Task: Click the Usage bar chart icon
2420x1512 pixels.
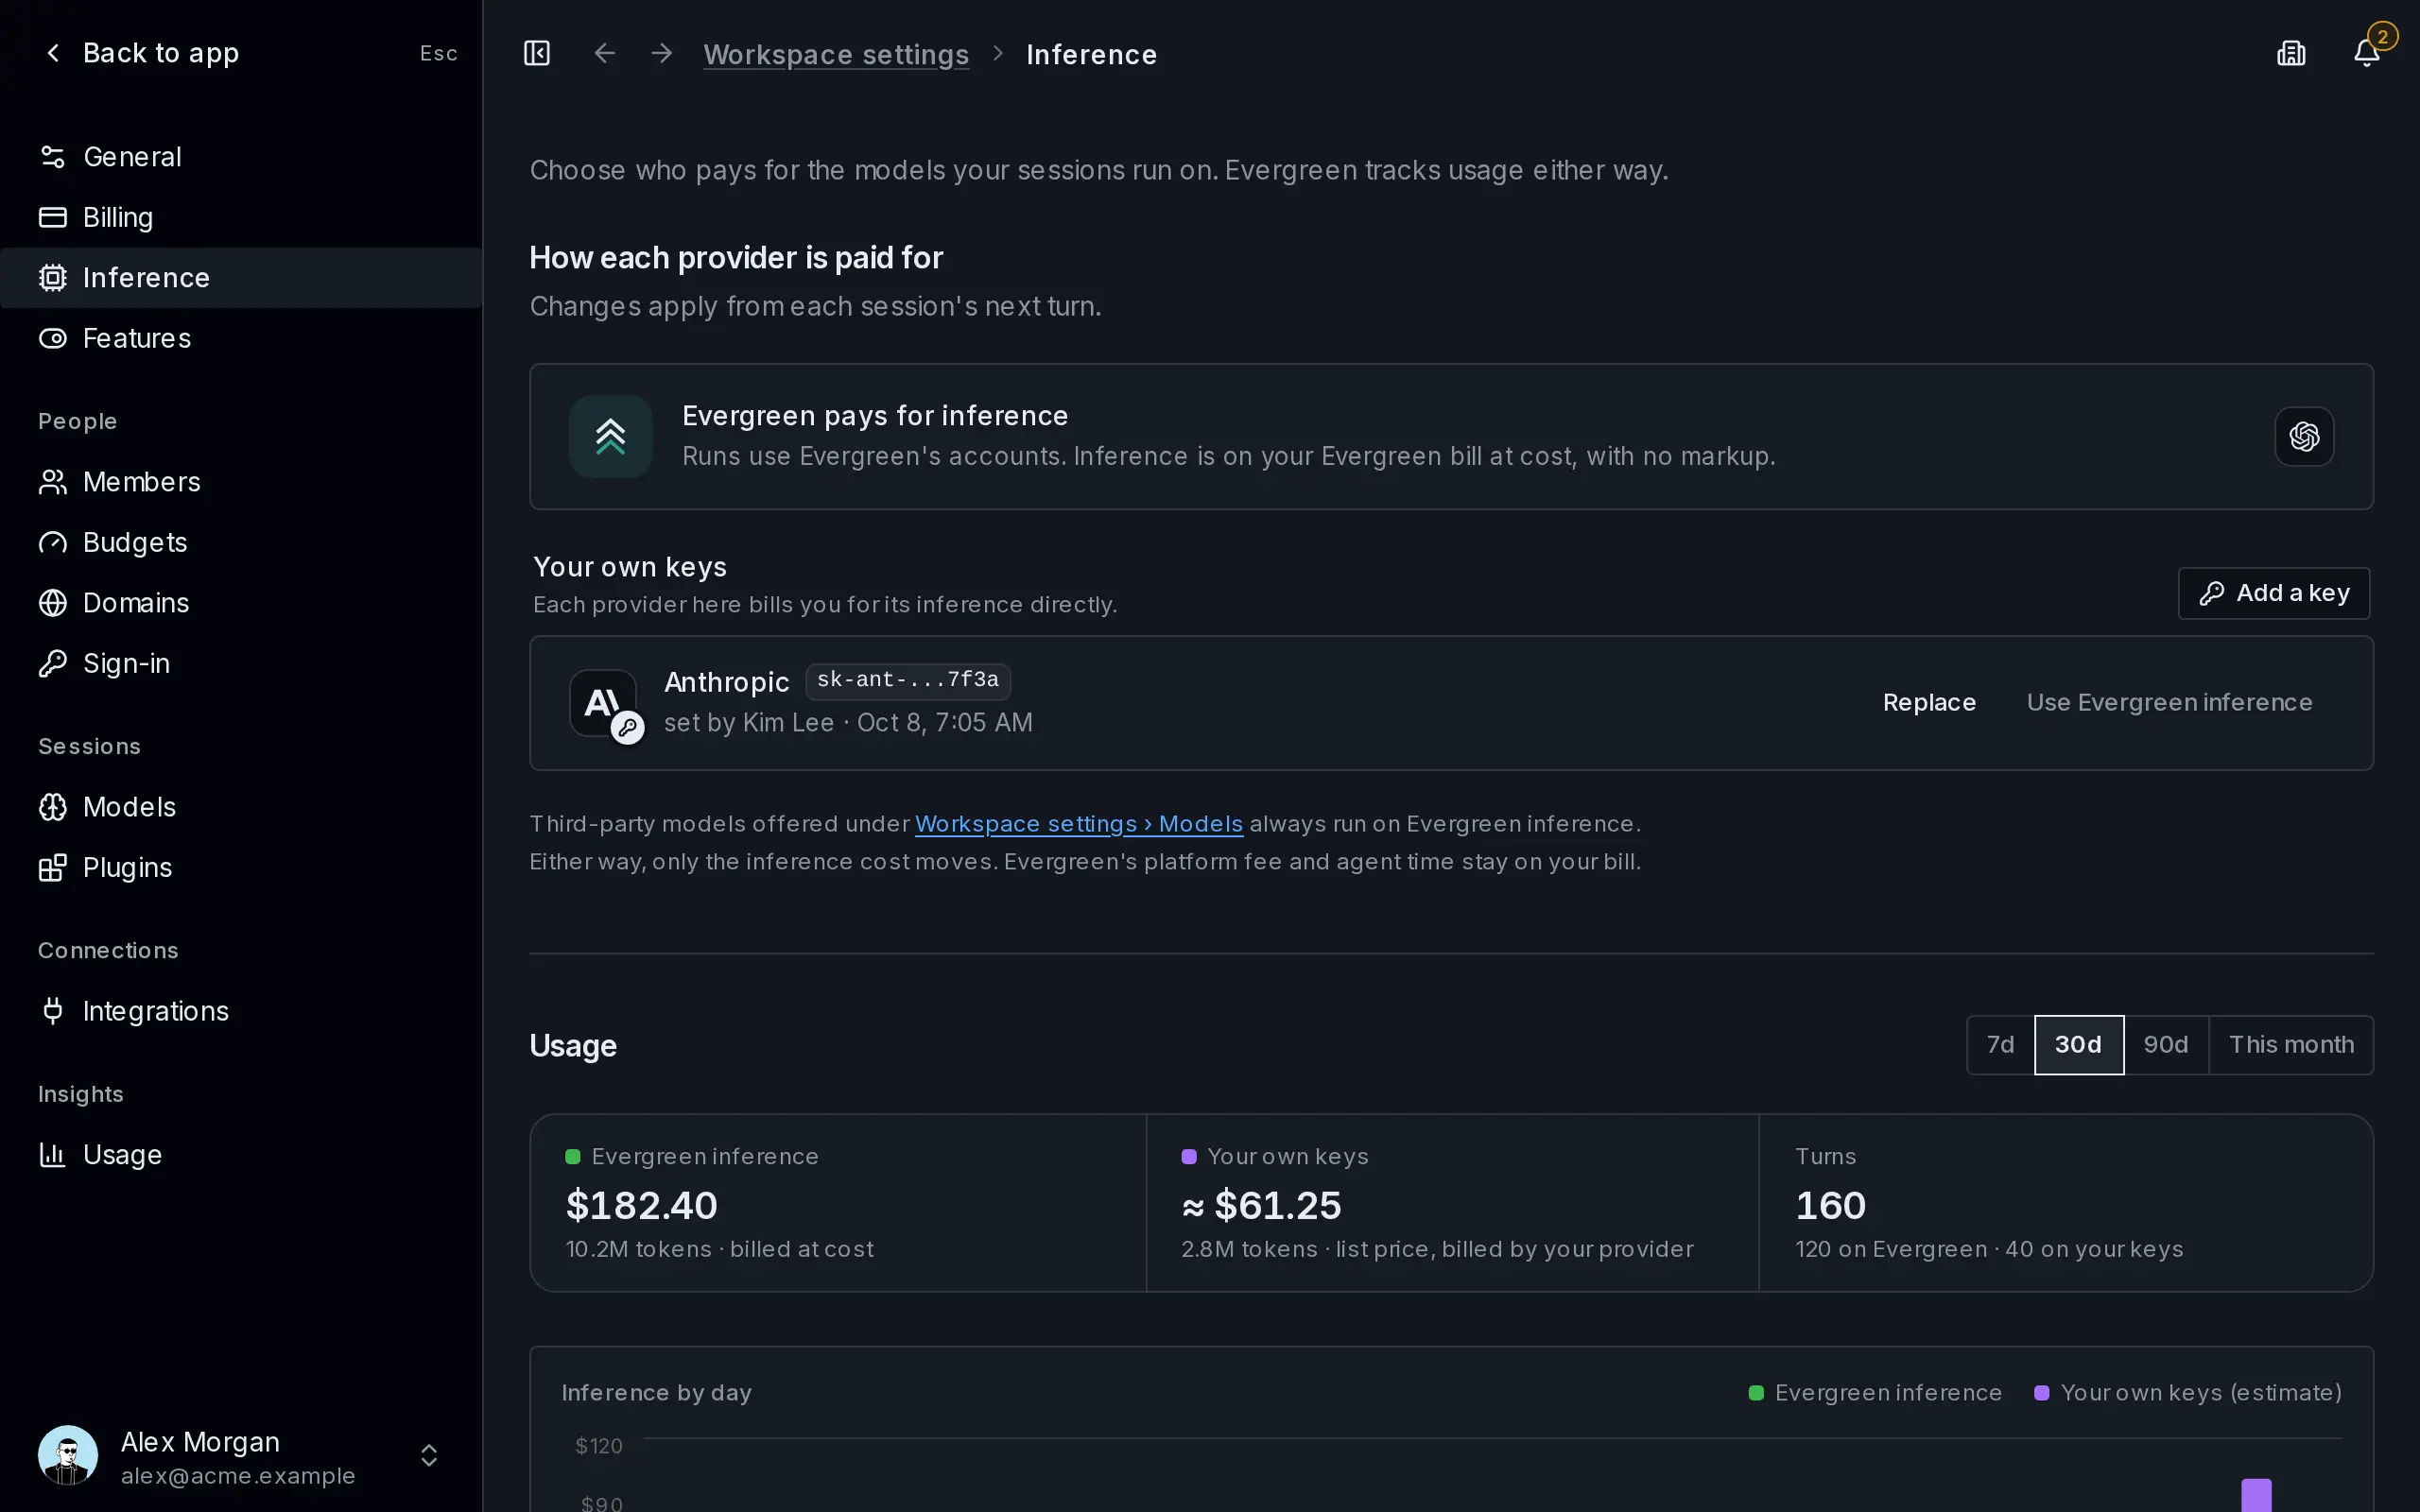Action: point(53,1155)
